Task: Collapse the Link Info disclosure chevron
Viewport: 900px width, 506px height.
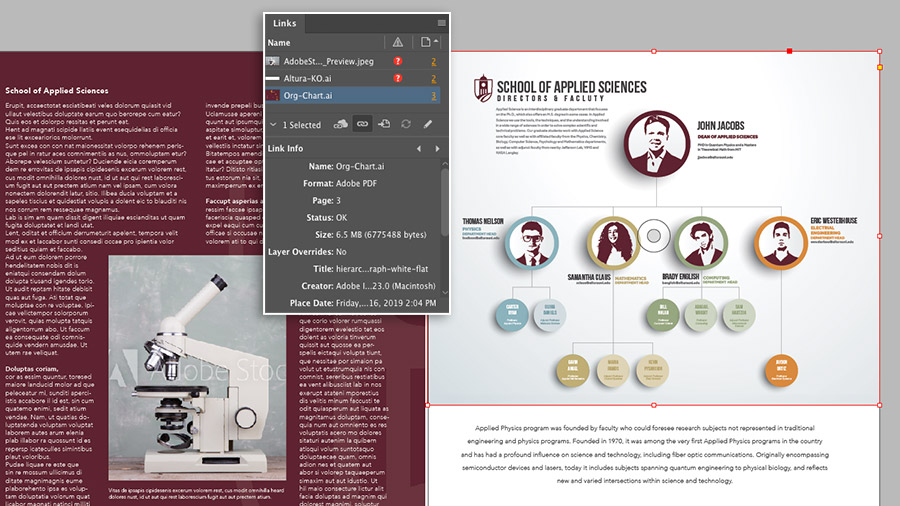Action: (x=273, y=124)
